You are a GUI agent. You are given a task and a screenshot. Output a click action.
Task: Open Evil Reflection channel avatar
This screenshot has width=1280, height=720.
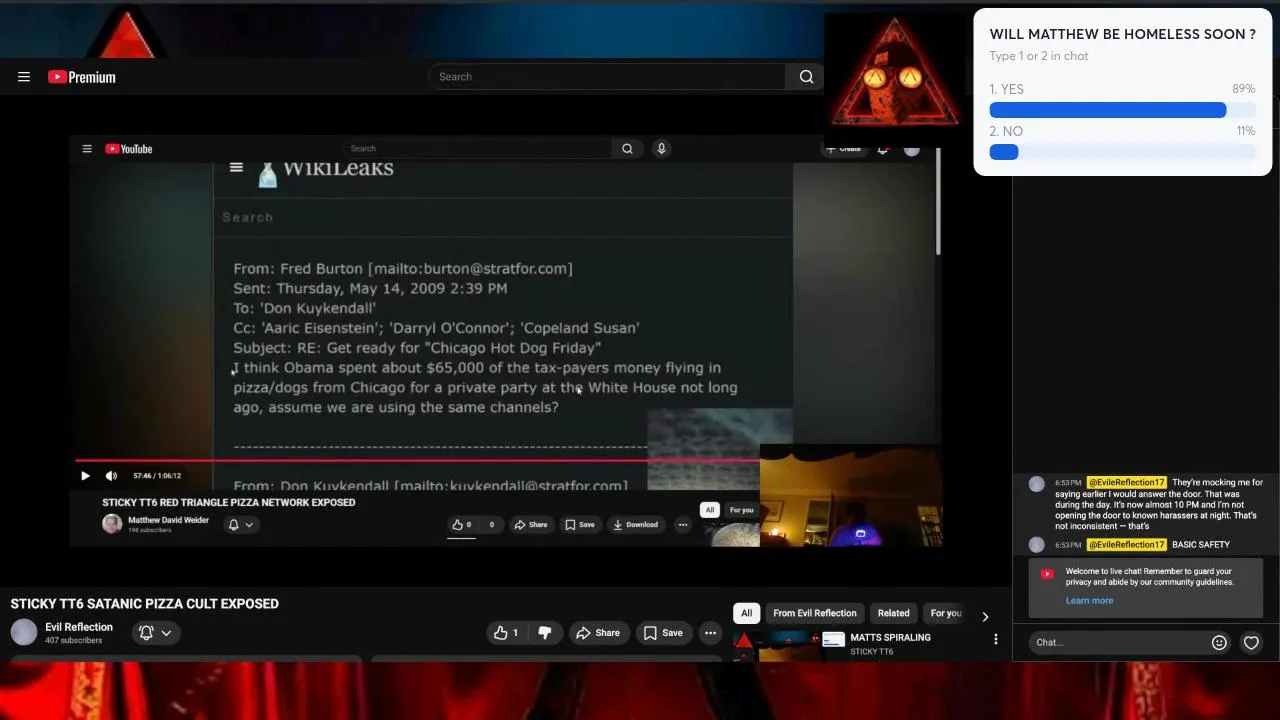(x=24, y=632)
